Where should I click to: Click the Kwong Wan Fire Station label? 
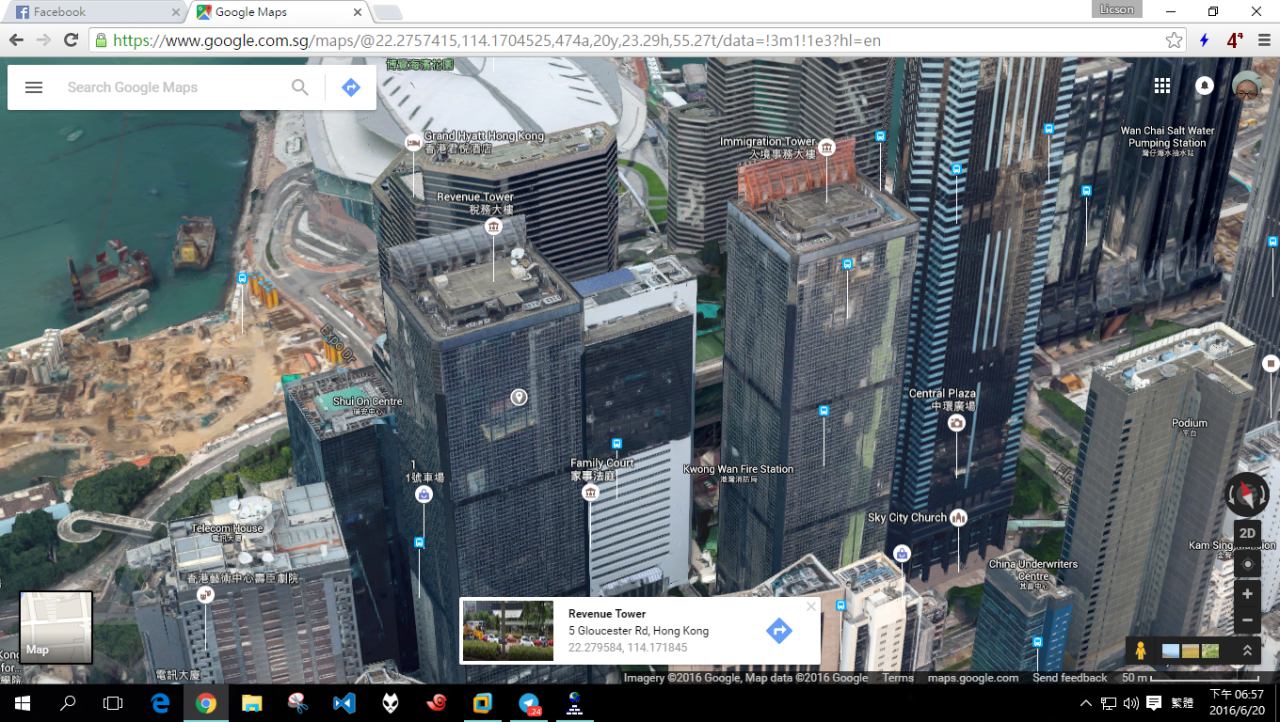[x=738, y=469]
